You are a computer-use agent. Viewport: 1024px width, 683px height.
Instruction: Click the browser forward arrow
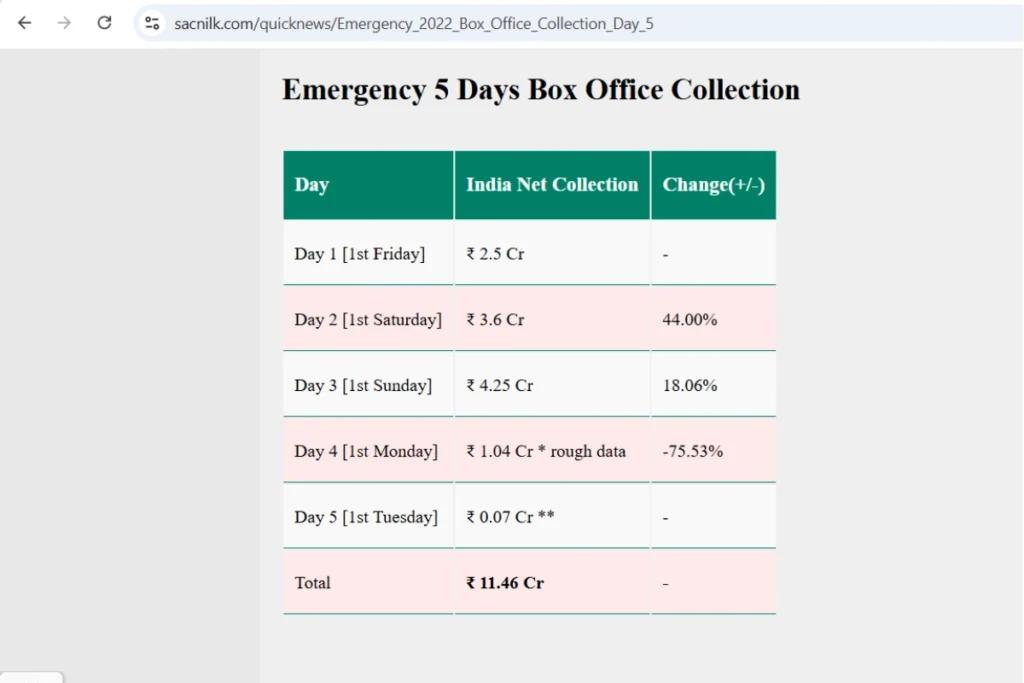click(x=64, y=24)
